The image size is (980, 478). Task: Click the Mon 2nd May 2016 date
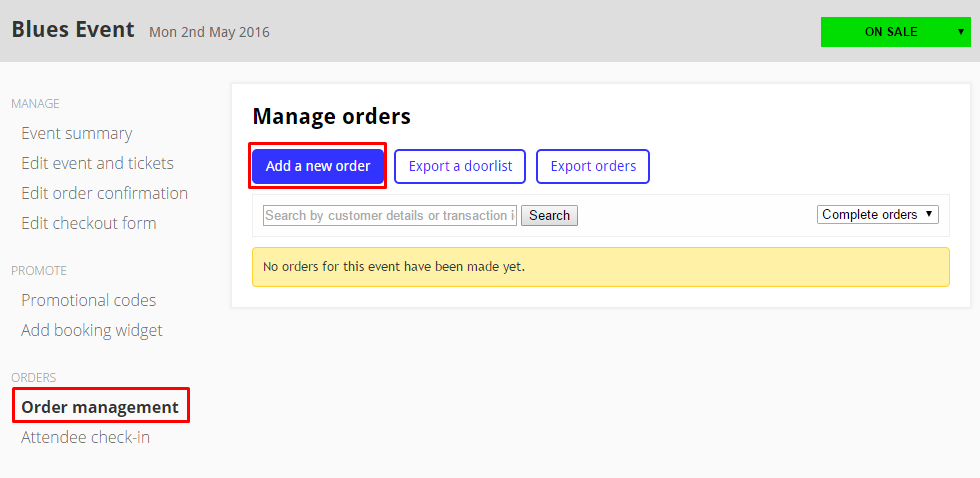209,32
